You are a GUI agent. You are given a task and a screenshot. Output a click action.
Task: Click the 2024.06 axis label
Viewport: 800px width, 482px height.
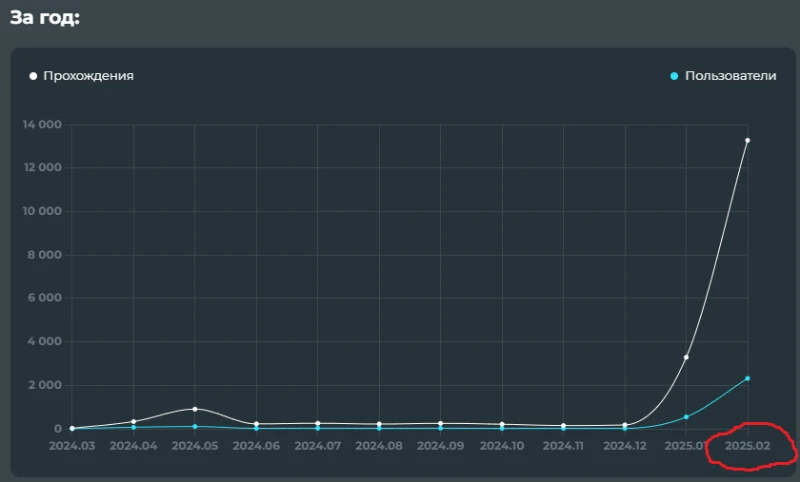point(256,446)
